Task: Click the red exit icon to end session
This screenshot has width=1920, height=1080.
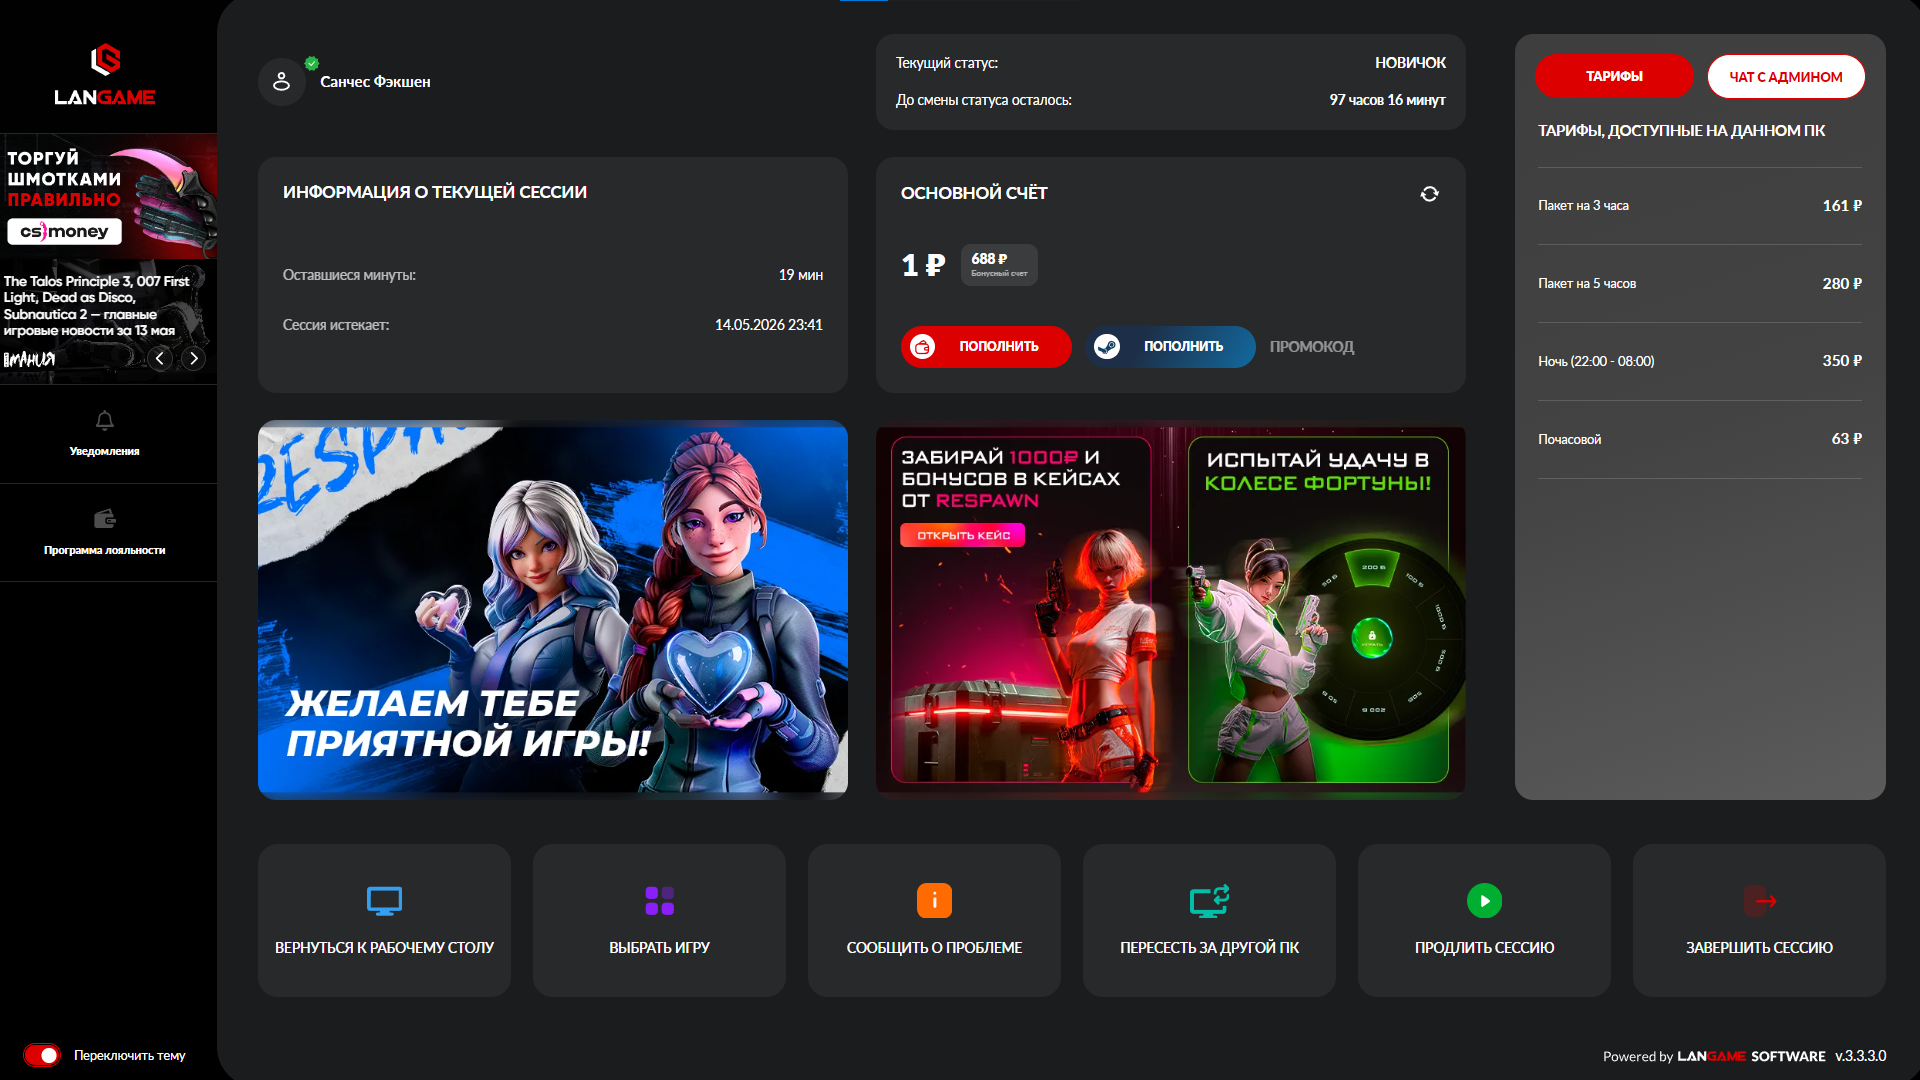Action: pos(1760,901)
